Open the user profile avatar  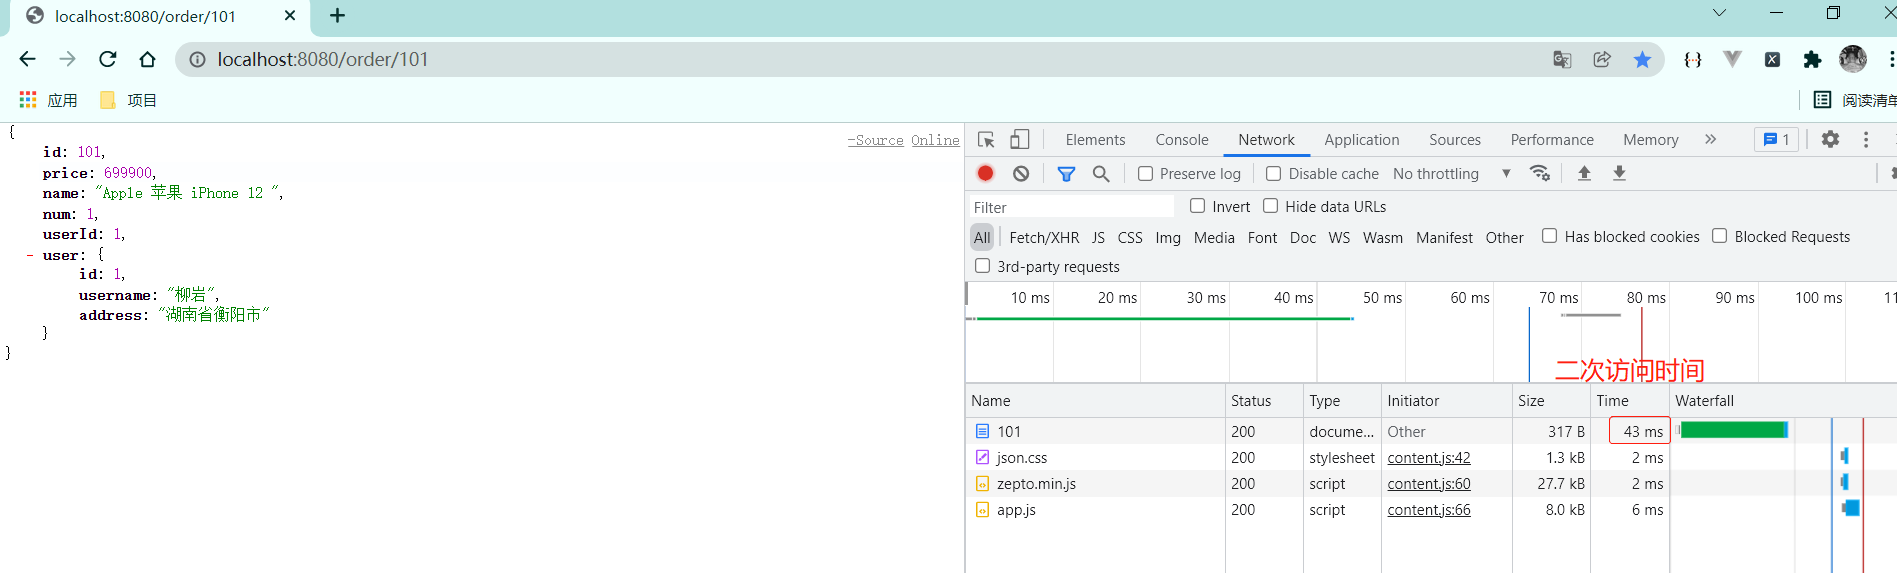click(x=1852, y=59)
